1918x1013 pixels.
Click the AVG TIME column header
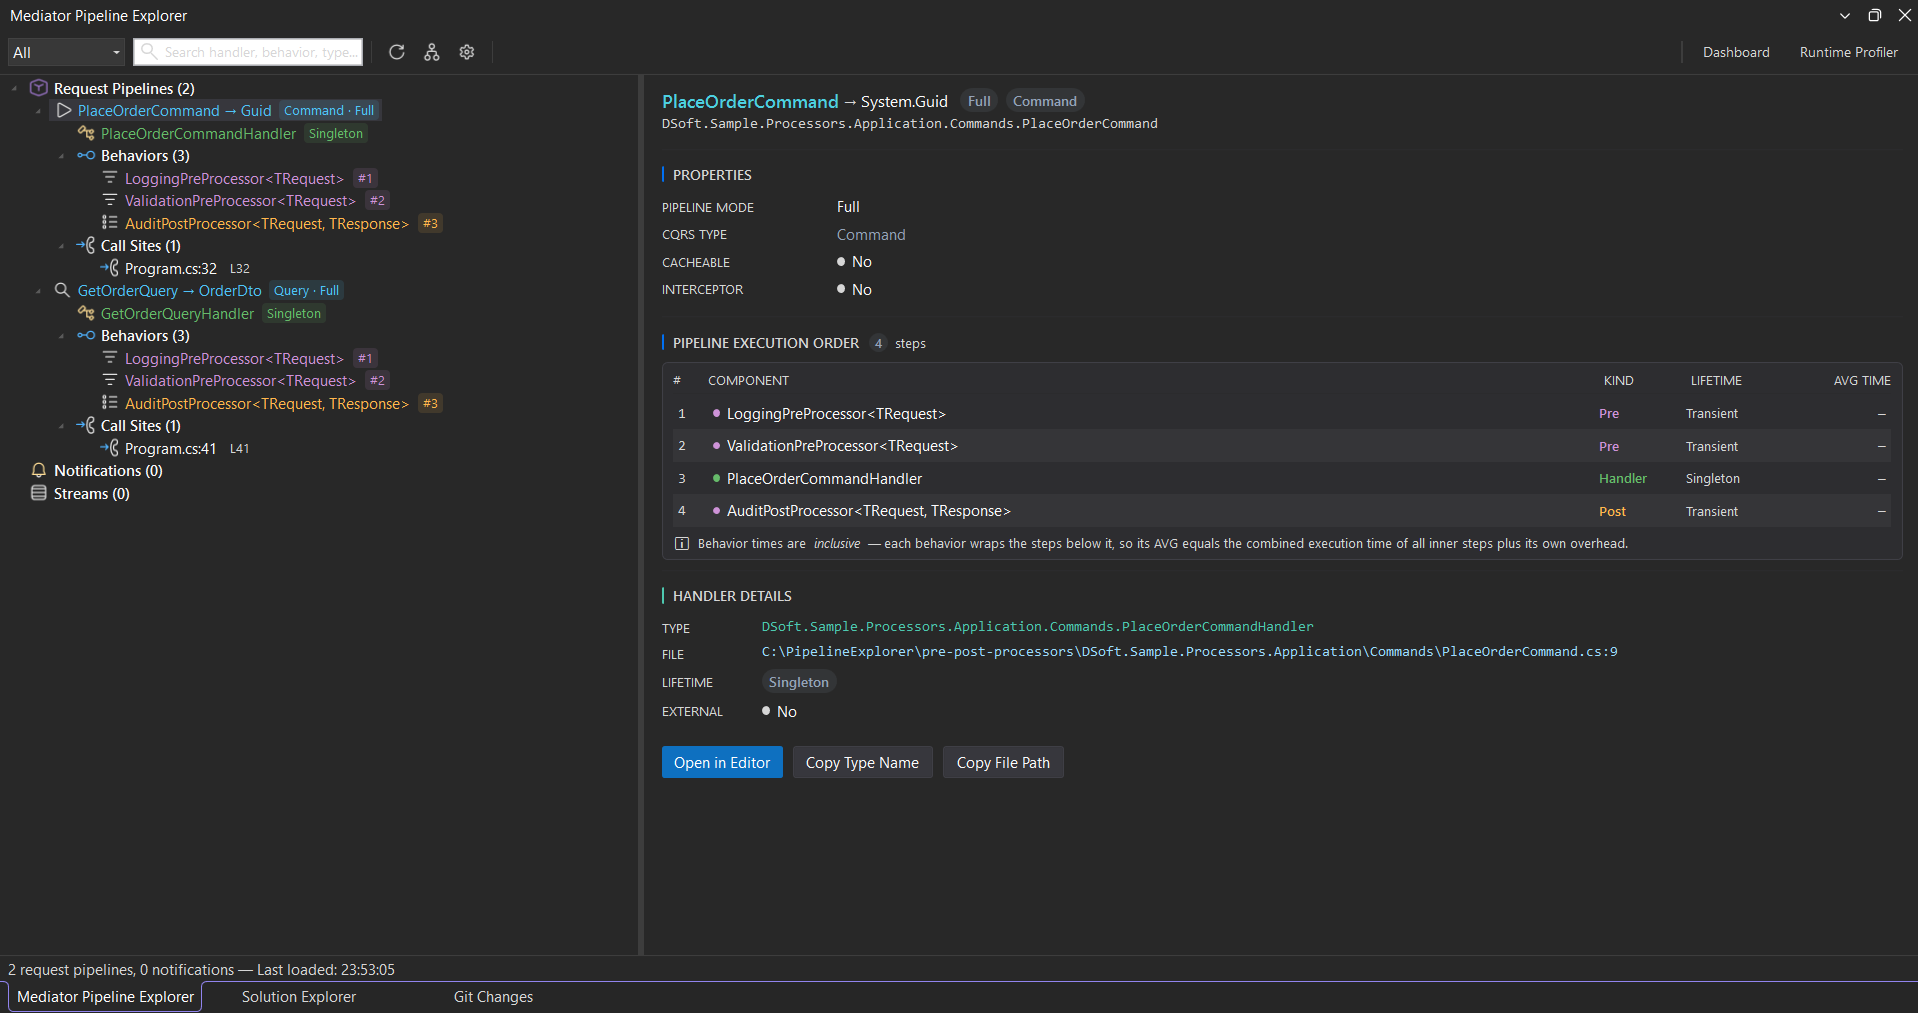[x=1861, y=380]
